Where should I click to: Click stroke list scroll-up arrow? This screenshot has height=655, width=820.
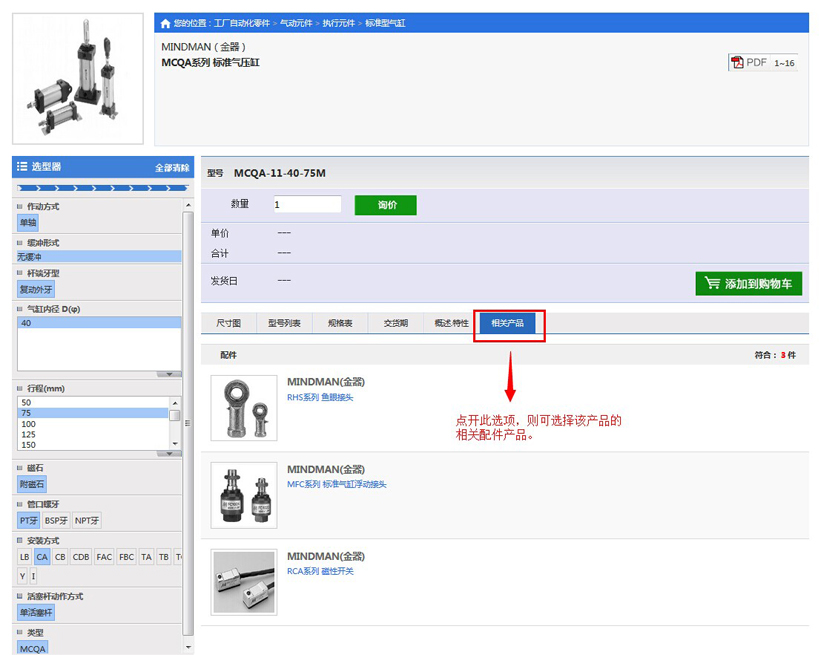click(175, 403)
